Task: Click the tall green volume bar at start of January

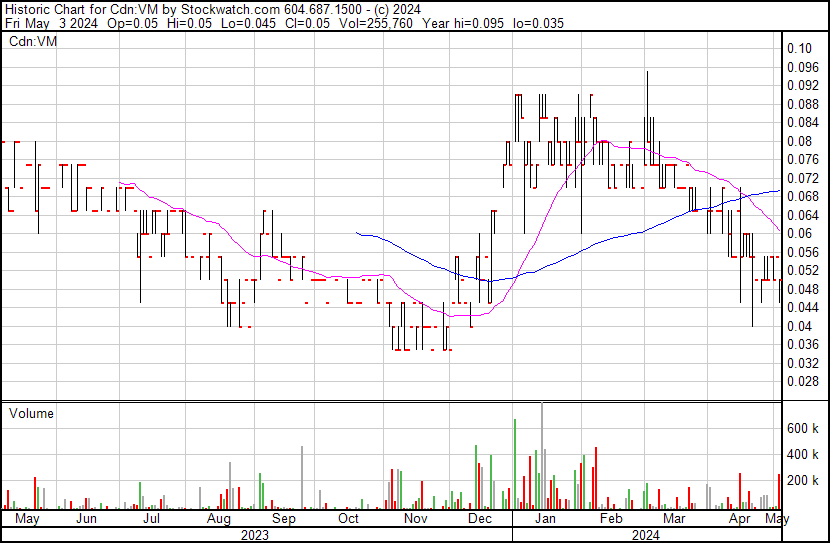Action: (515, 464)
